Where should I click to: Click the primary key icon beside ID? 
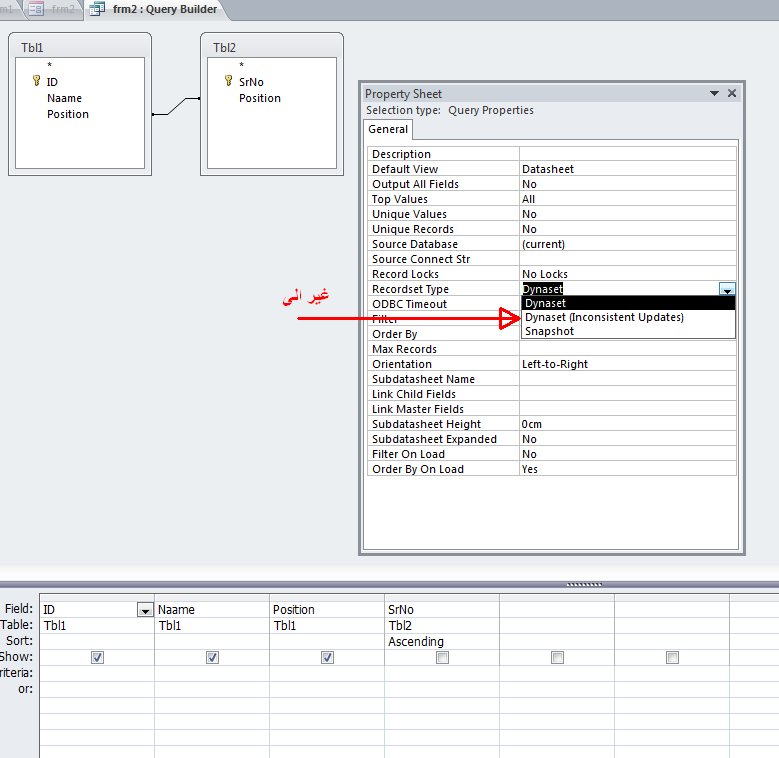36,80
